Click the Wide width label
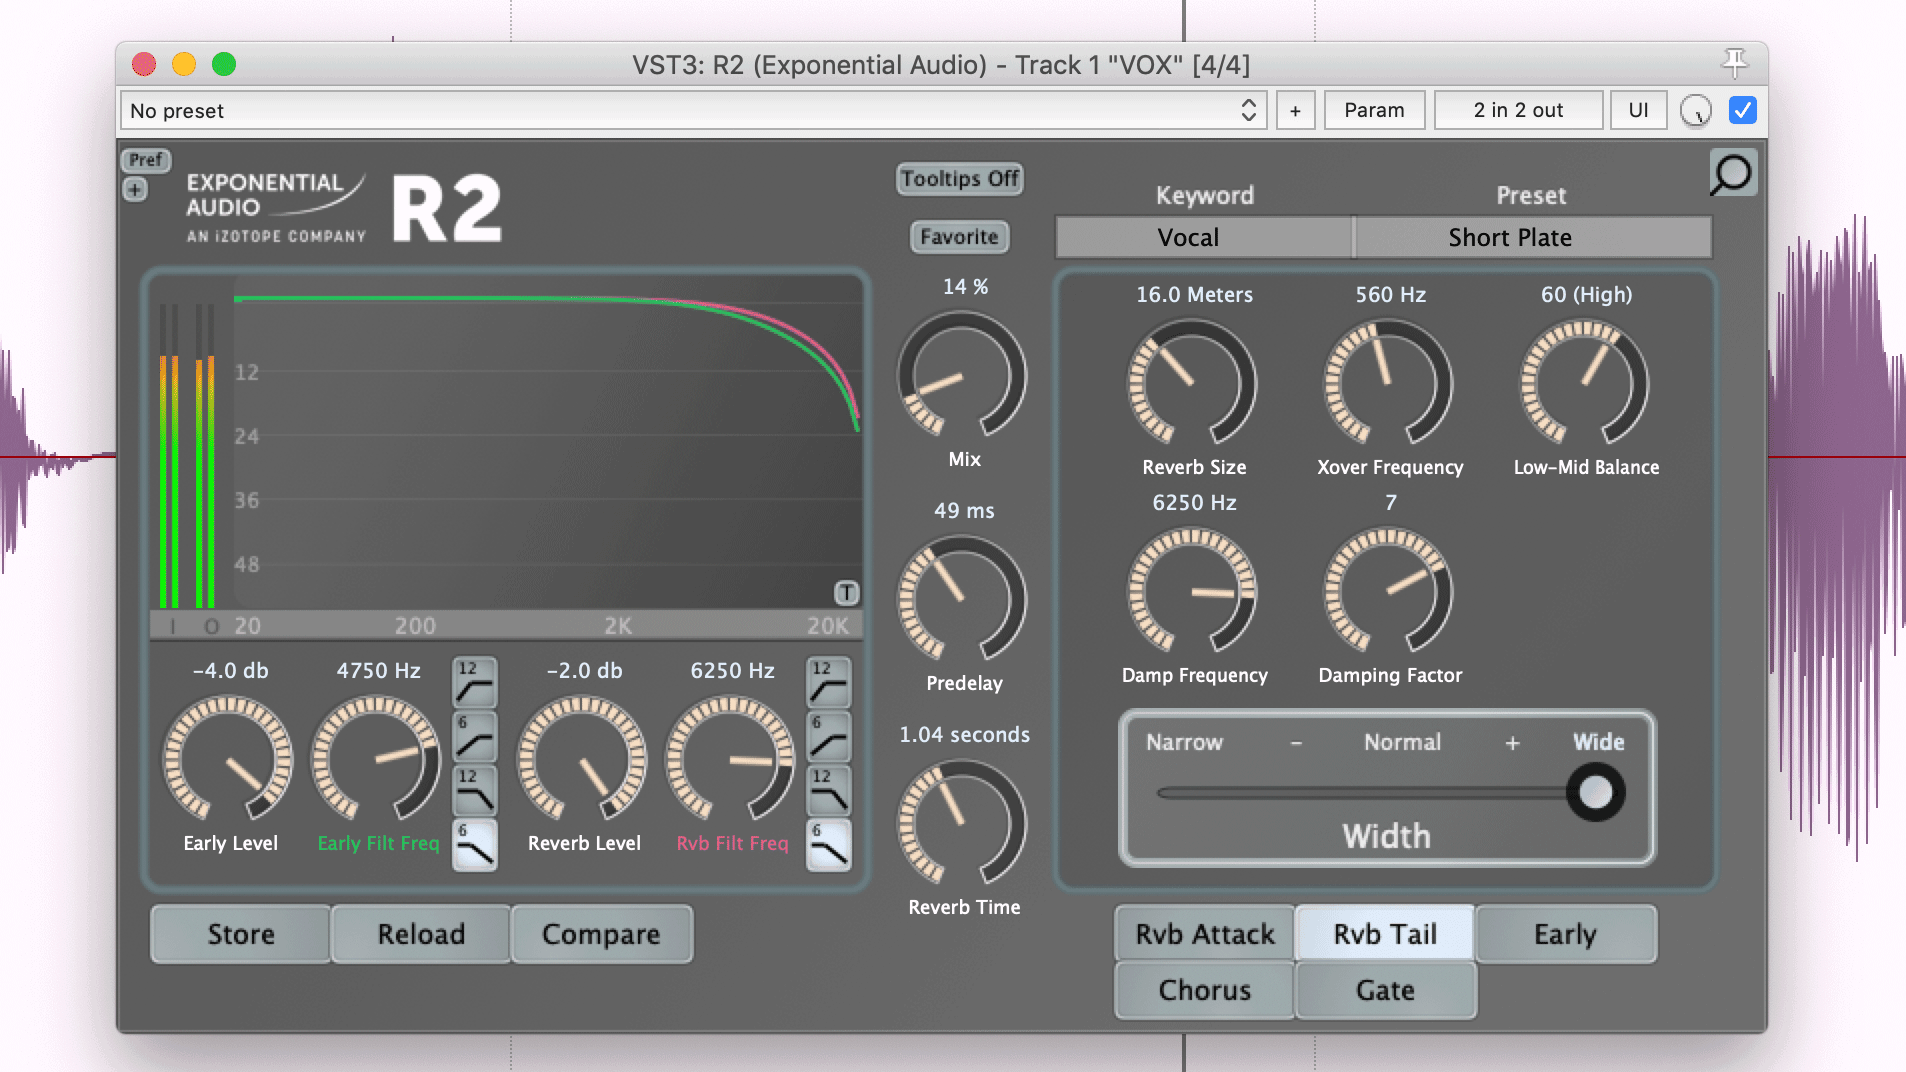Screen dimensions: 1906x1072 1598,742
